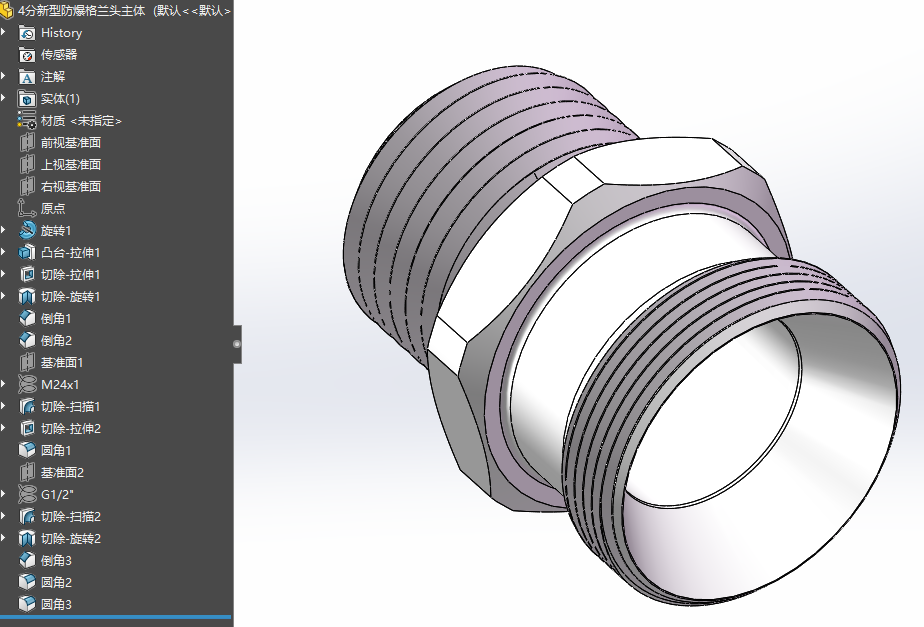Image resolution: width=924 pixels, height=627 pixels.
Task: Select the 切除-拉伸2 cut extrude icon
Action: pyautogui.click(x=27, y=428)
